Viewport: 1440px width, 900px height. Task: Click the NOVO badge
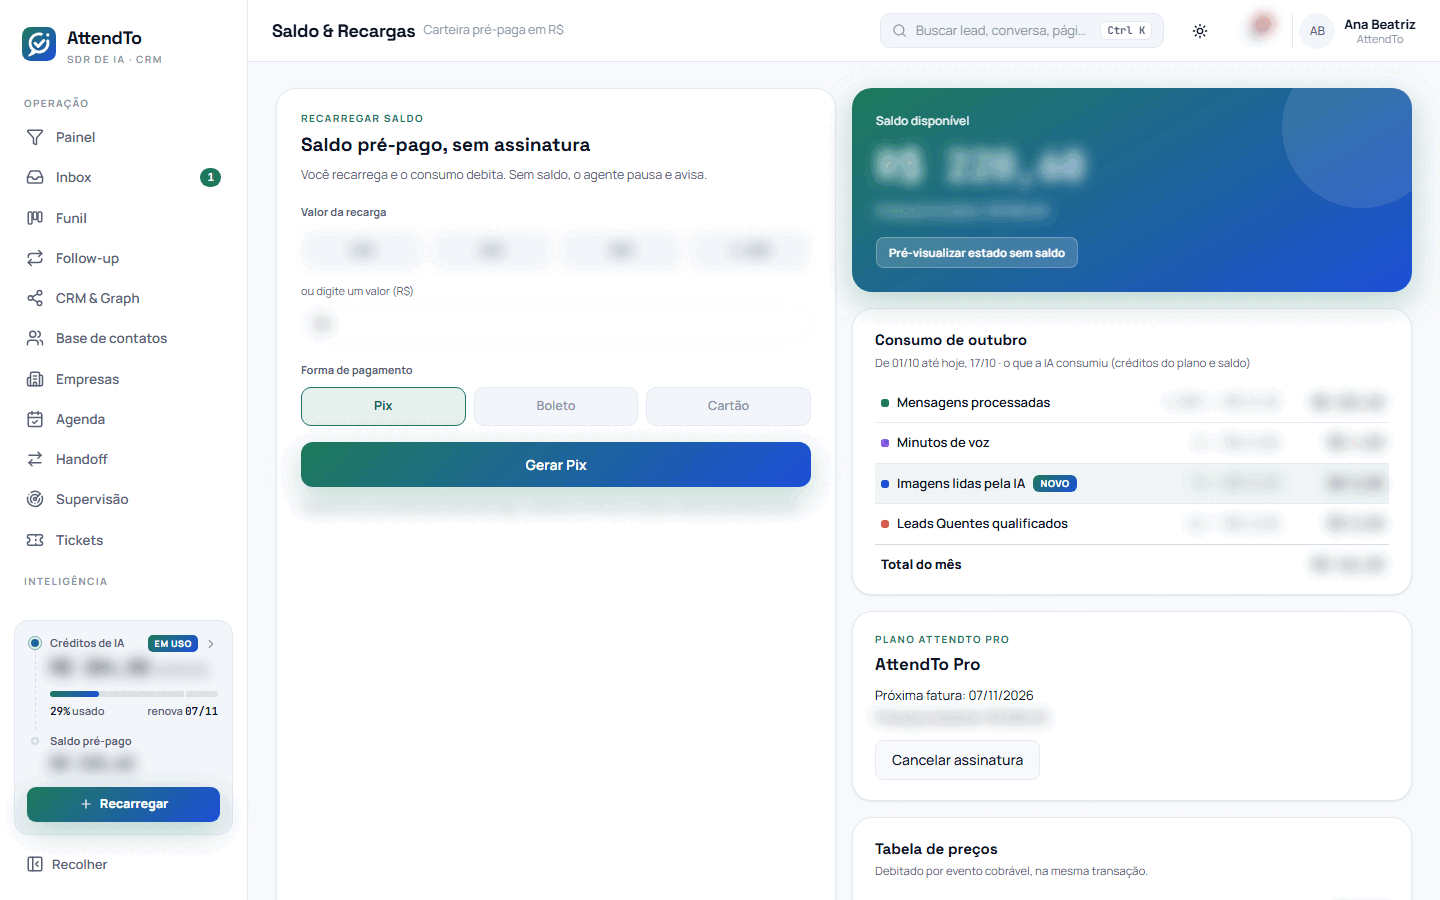(x=1055, y=484)
